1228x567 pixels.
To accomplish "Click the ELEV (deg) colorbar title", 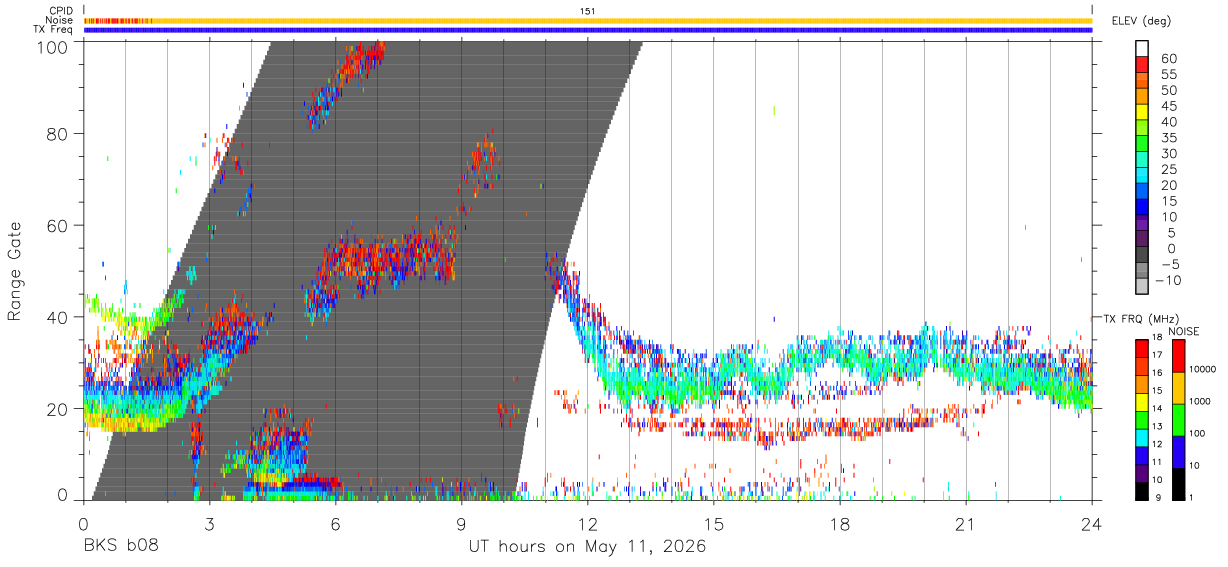I will (x=1141, y=21).
